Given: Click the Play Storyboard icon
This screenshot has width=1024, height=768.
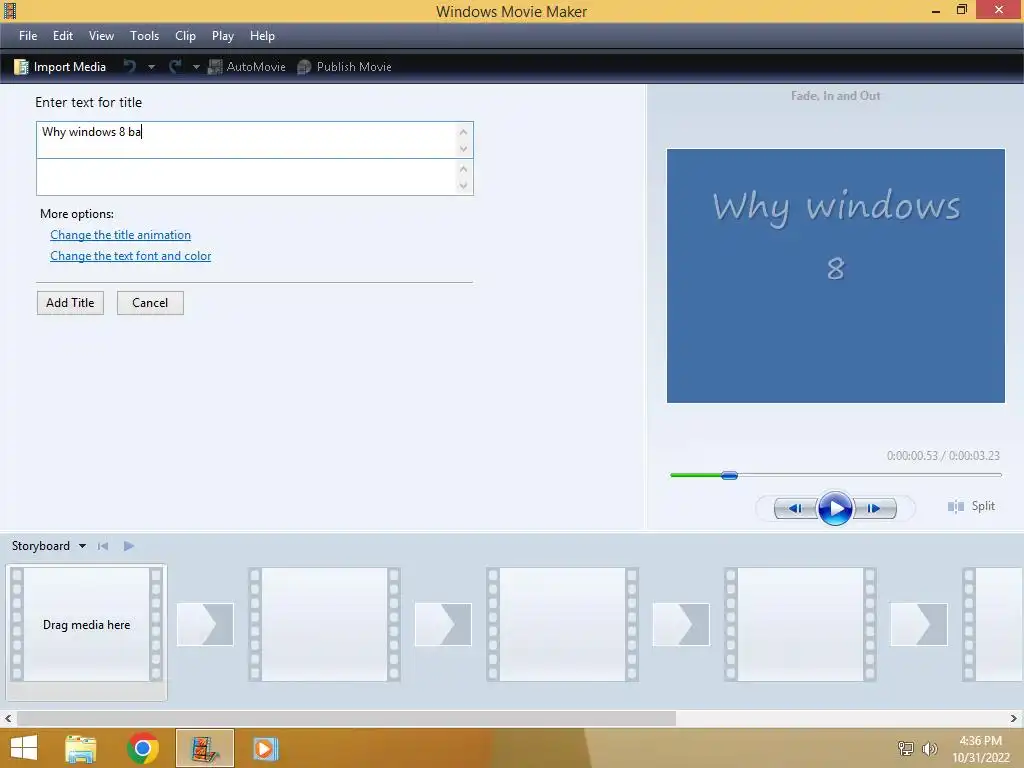Looking at the screenshot, I should click(129, 546).
